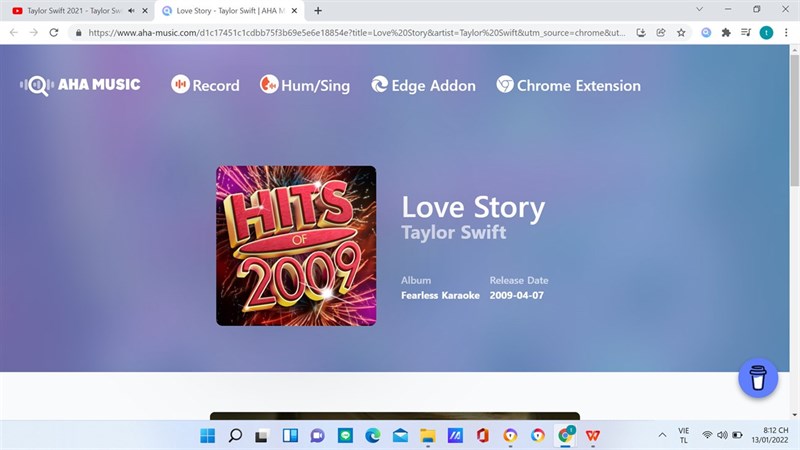This screenshot has width=800, height=450.
Task: Go back to the previous page
Action: 14,33
